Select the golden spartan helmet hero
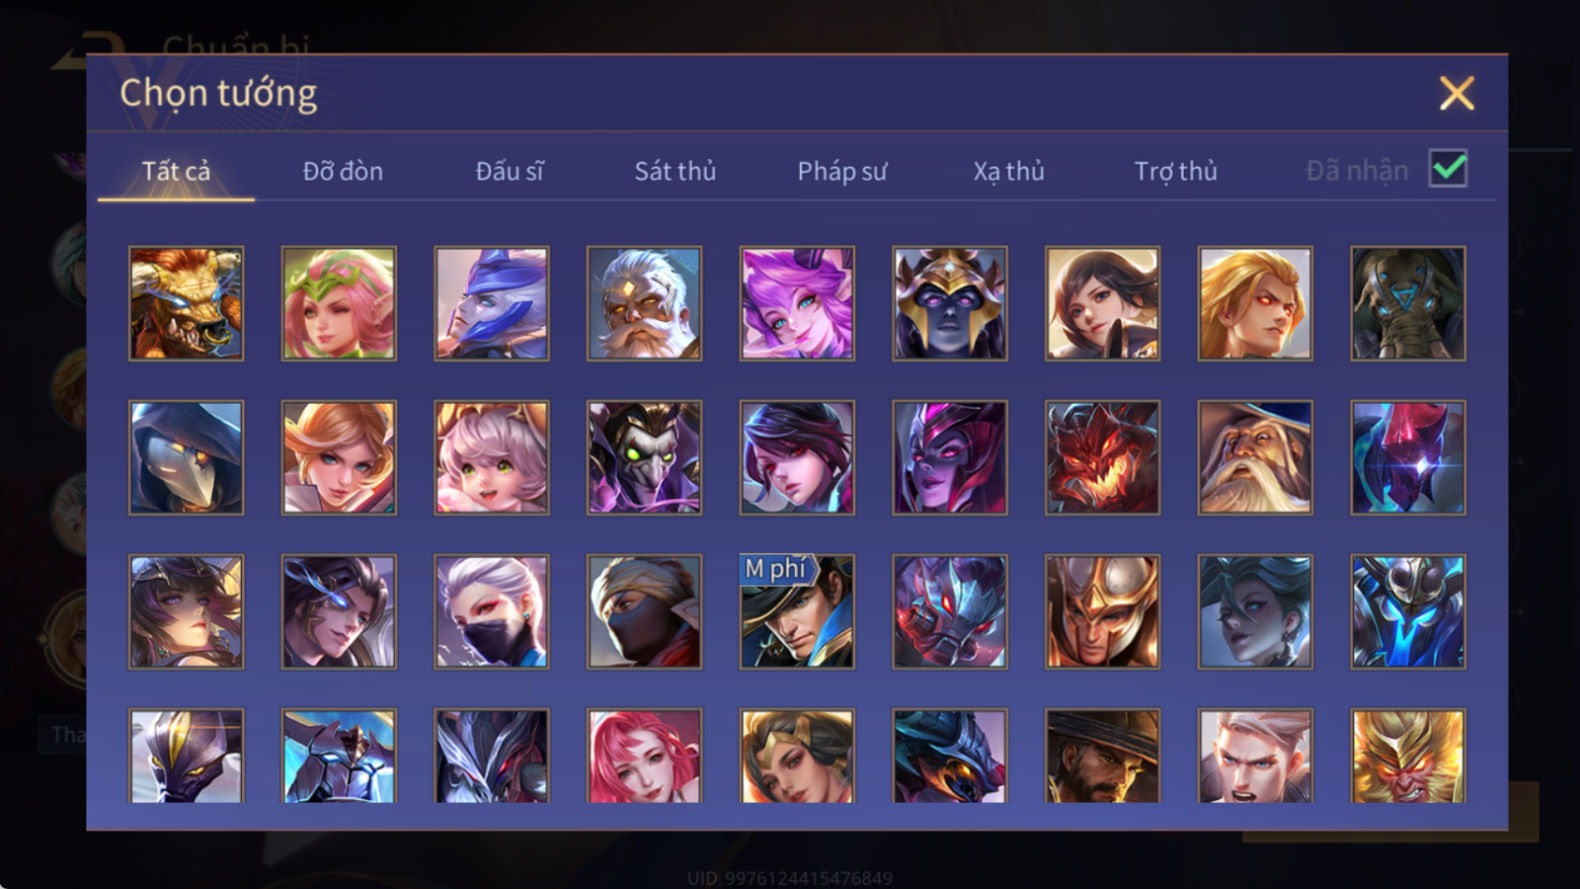 click(x=1102, y=612)
